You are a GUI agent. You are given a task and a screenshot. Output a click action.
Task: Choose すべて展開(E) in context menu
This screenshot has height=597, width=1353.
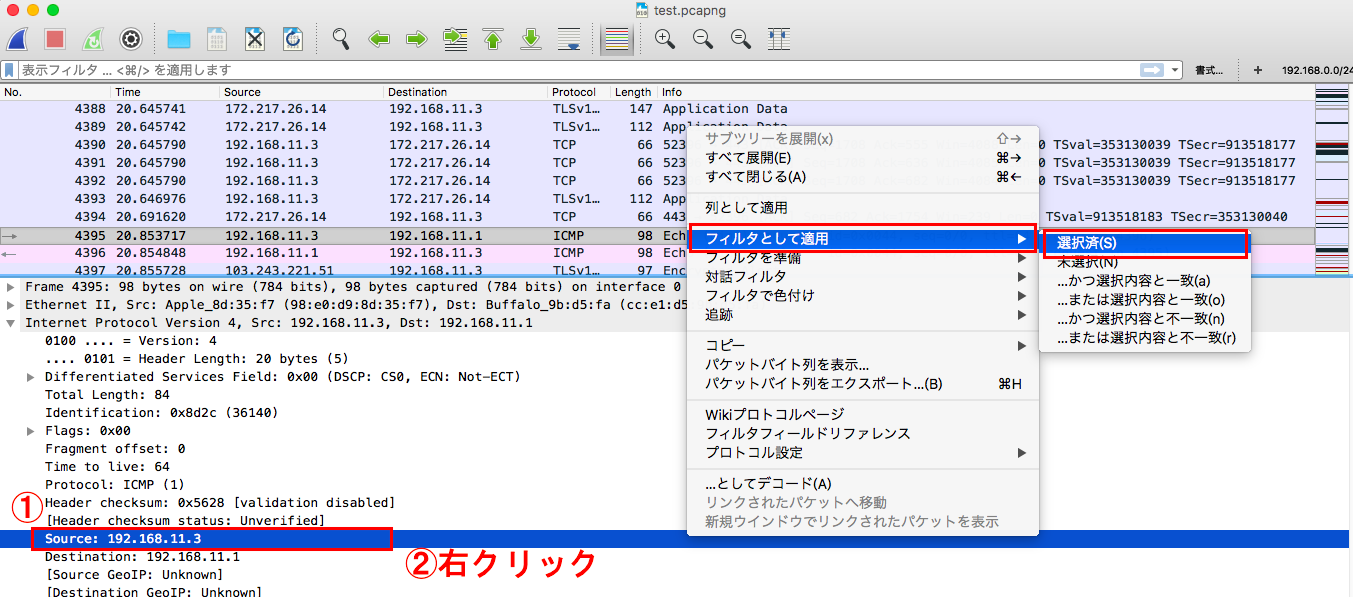point(863,158)
